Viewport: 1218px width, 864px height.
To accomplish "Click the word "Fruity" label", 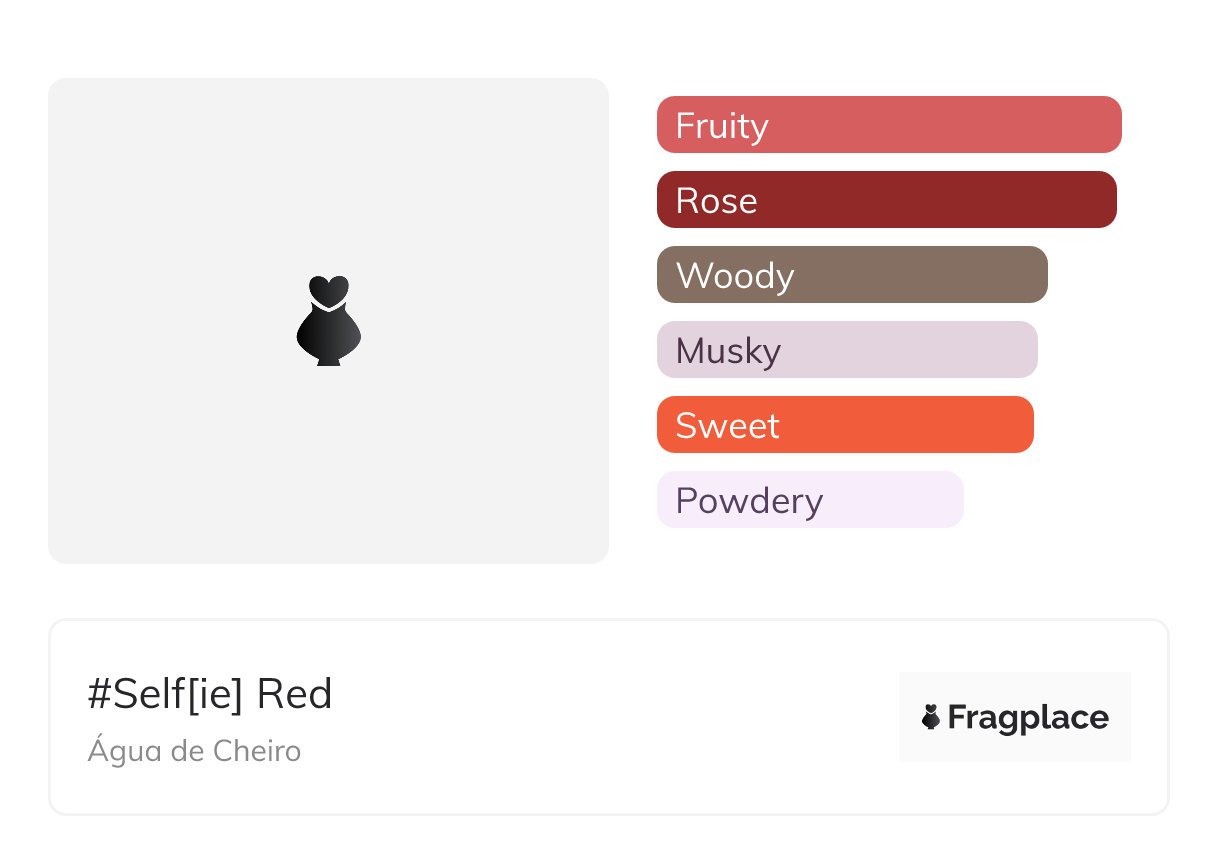I will pyautogui.click(x=722, y=126).
